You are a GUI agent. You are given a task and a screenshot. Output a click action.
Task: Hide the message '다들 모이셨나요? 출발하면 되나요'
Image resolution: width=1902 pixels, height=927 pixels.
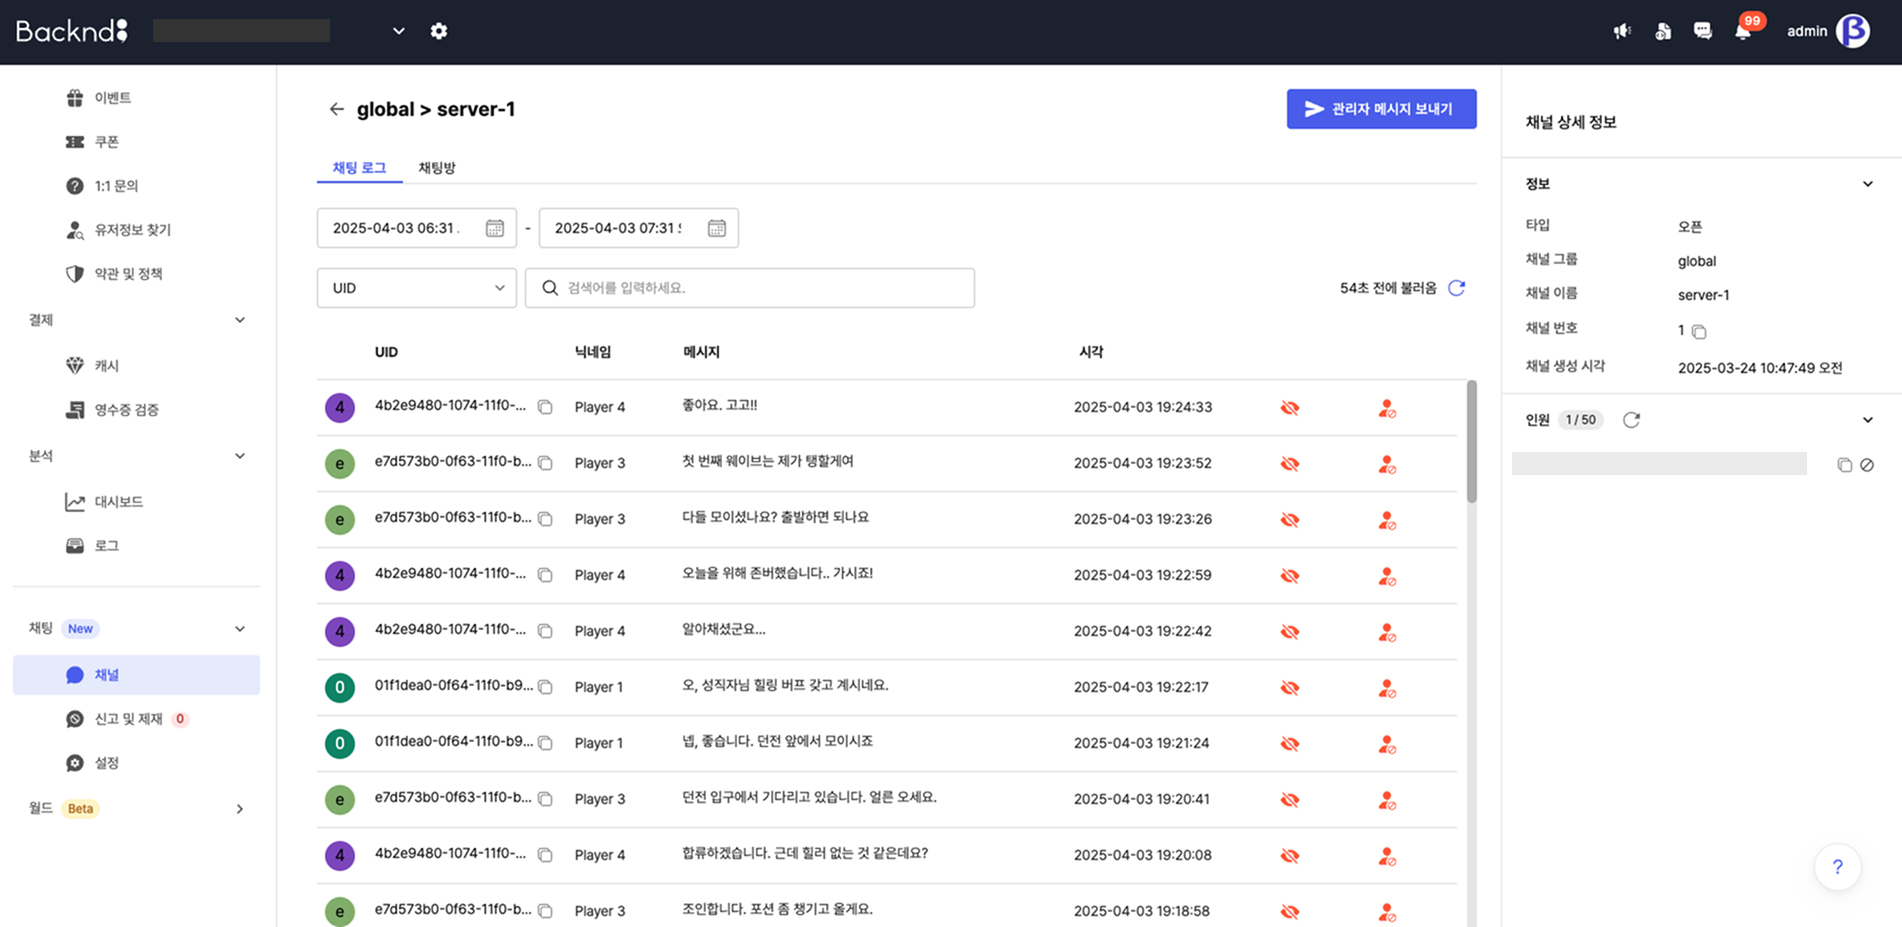pyautogui.click(x=1290, y=520)
